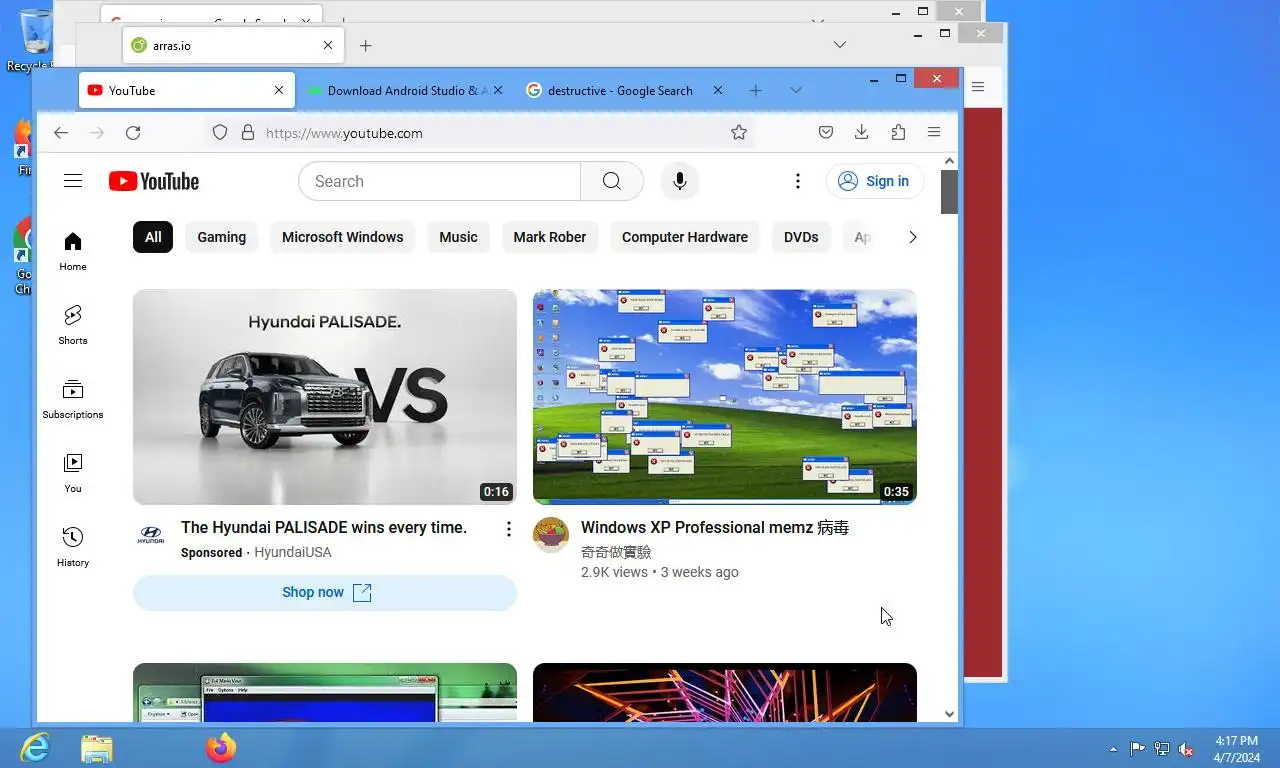The image size is (1280, 768).
Task: Start voice search with microphone icon
Action: [x=680, y=181]
